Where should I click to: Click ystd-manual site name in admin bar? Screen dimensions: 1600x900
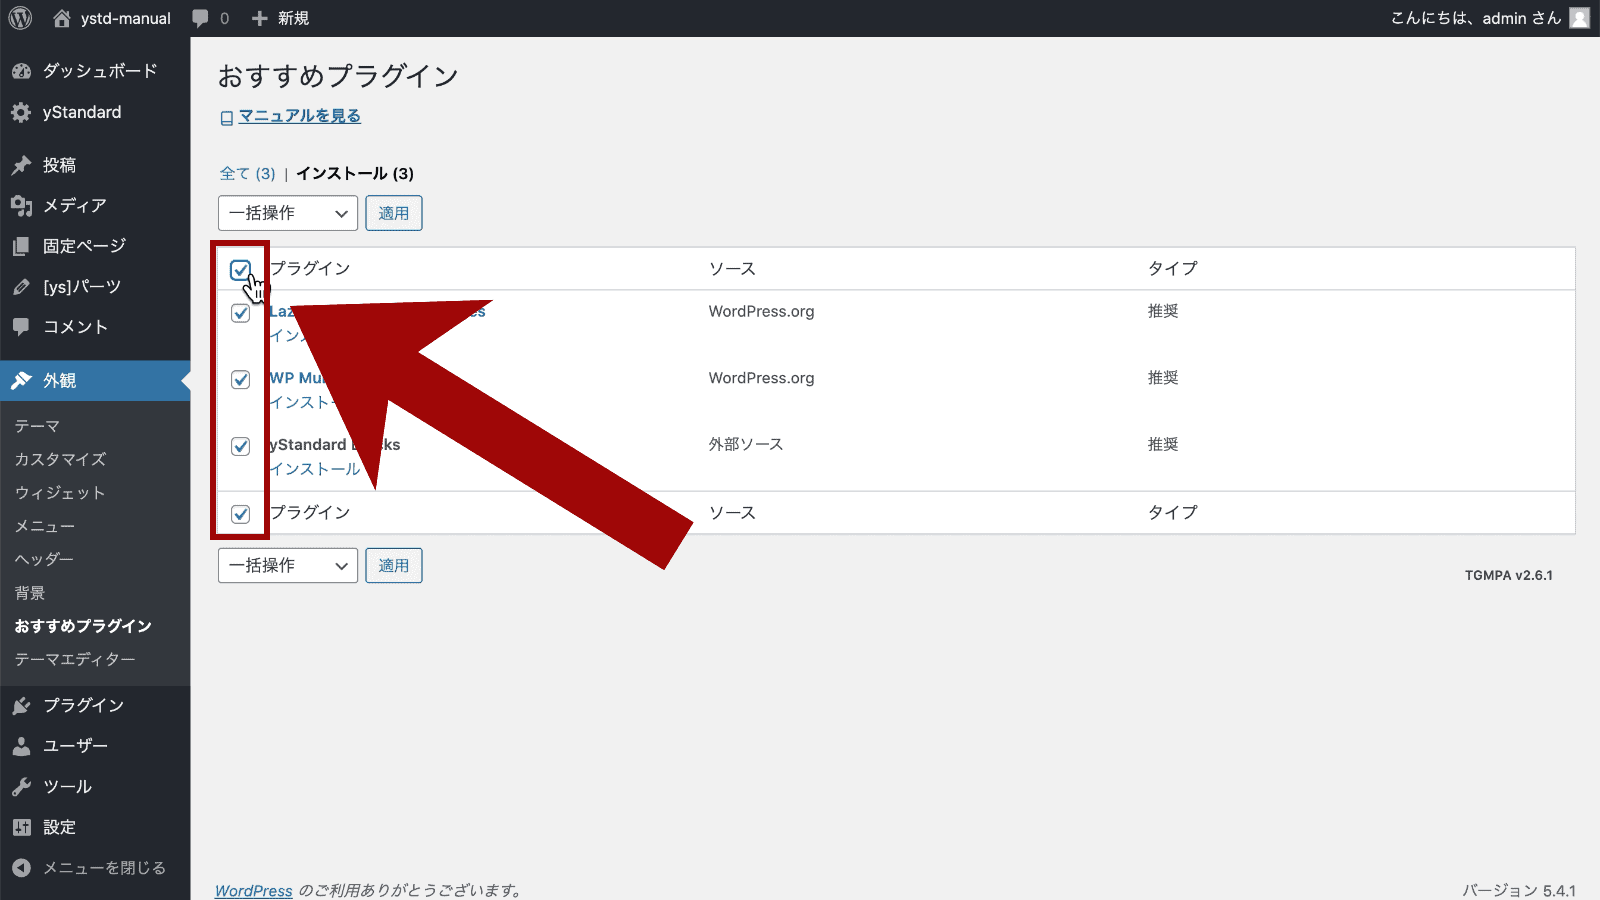coord(126,18)
